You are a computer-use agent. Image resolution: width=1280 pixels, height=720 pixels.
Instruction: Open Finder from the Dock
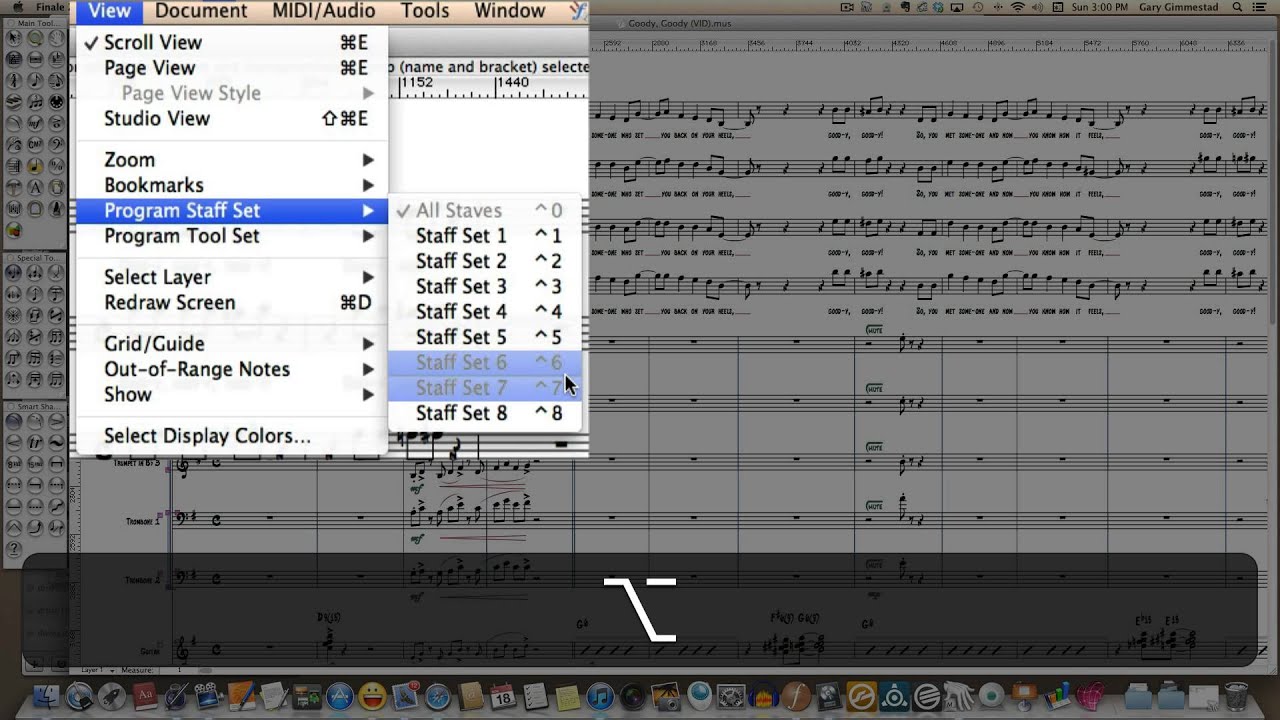tap(45, 695)
